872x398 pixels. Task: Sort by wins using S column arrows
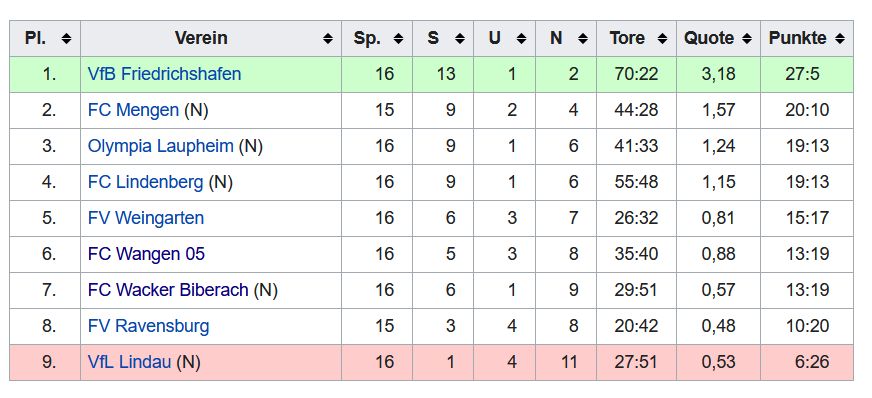click(459, 39)
